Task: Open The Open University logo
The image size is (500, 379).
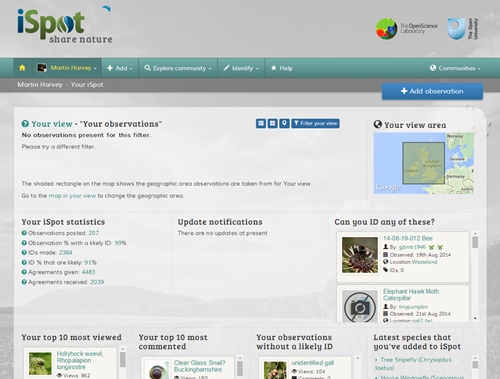Action: click(463, 29)
